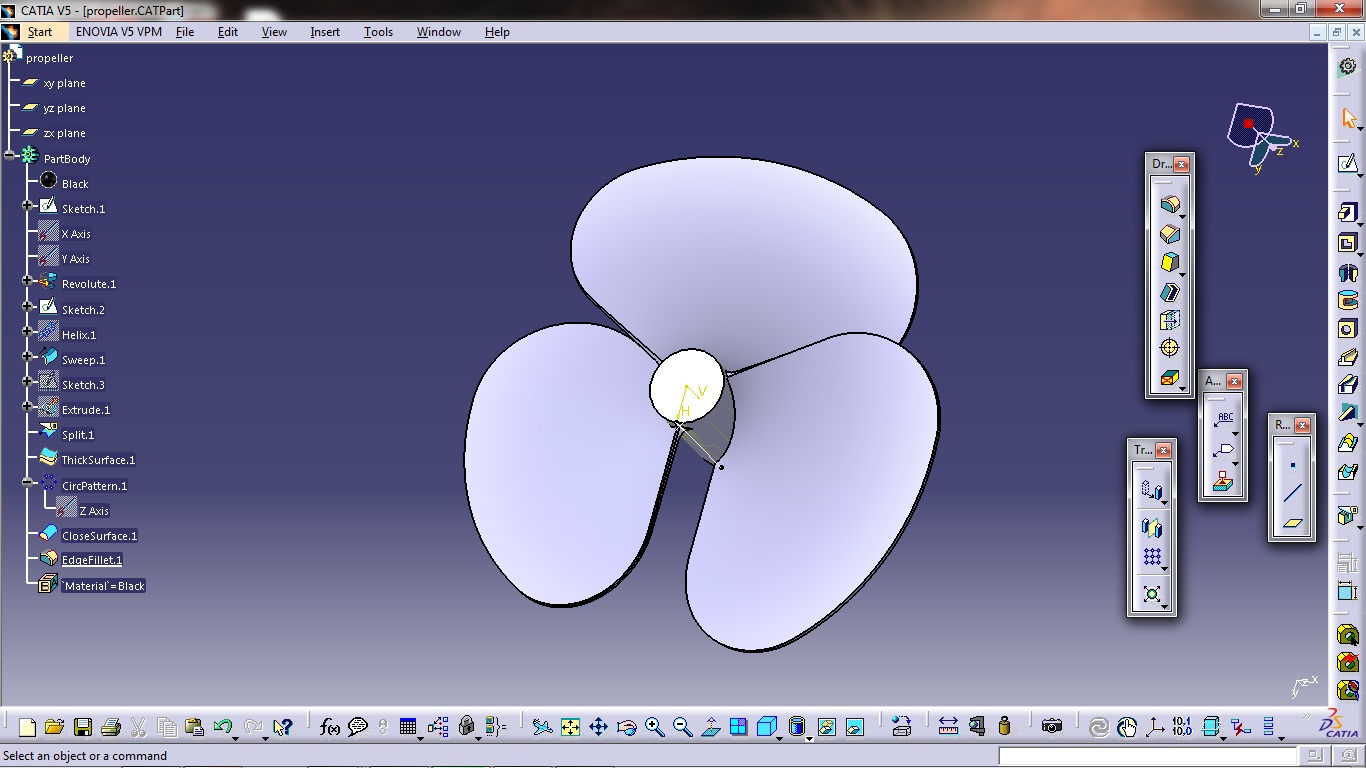Close the Transformation floating toolbar
Screen dimensions: 1366x768
click(x=1164, y=451)
